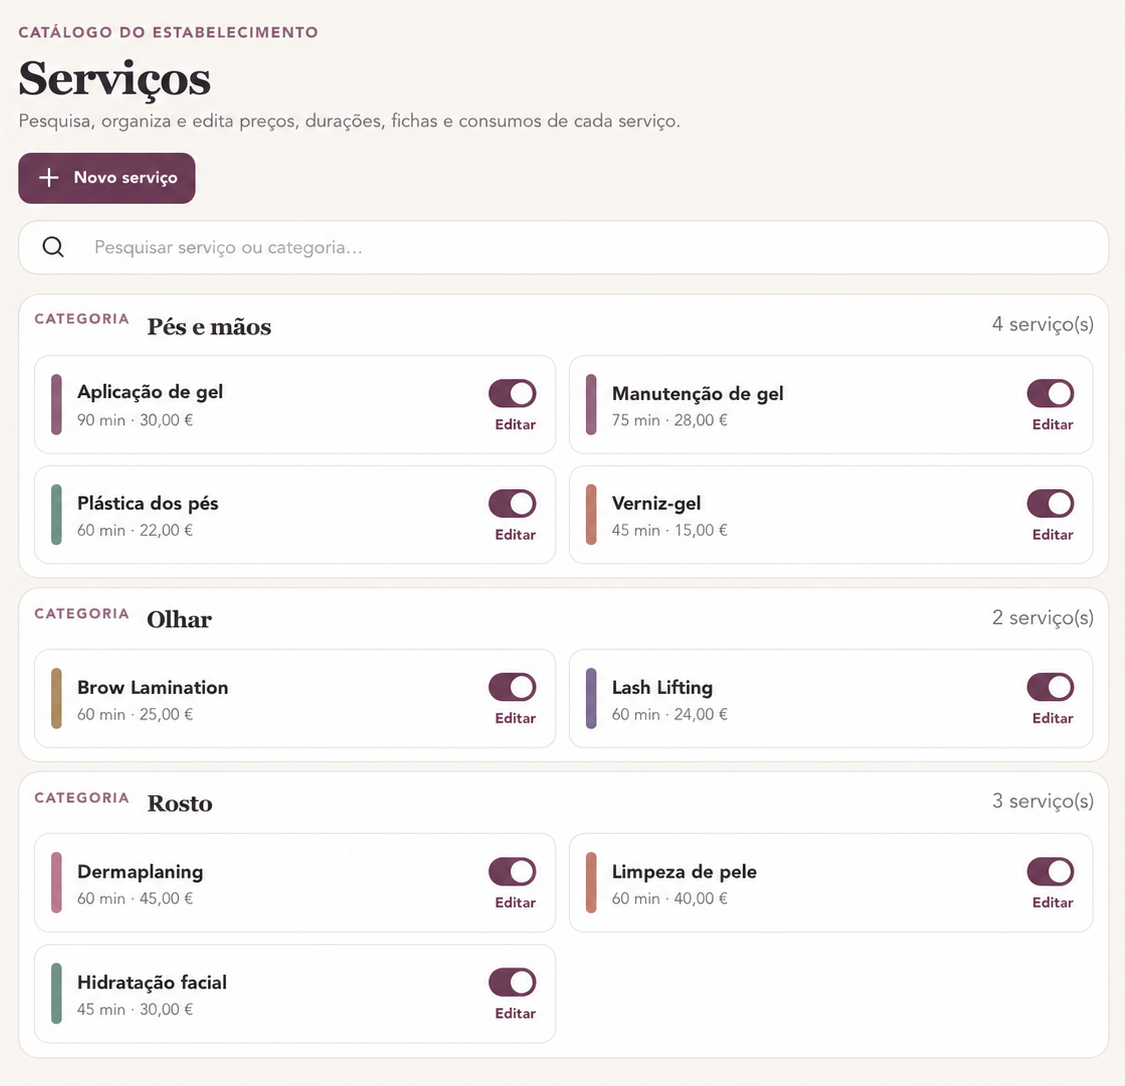This screenshot has height=1086, width=1125.
Task: Edit the Aplicação de gel service
Action: tap(515, 425)
